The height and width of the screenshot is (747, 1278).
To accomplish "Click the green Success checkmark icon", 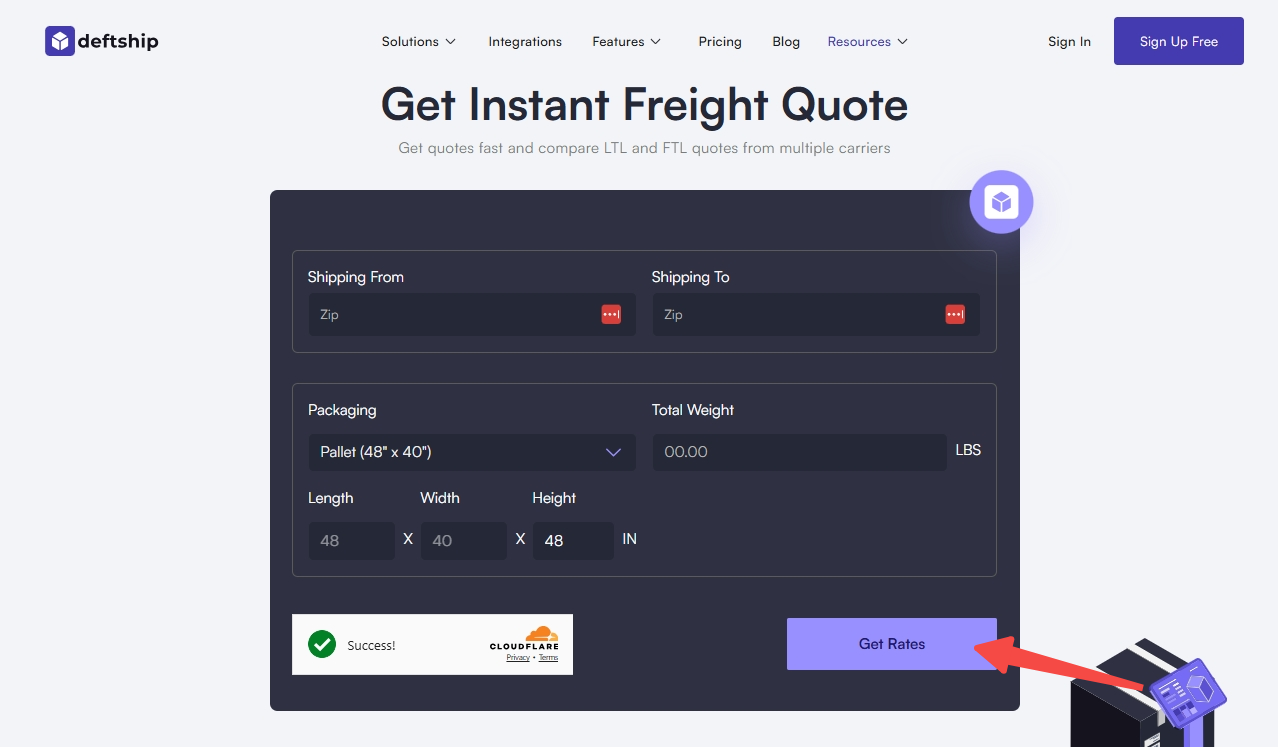I will coord(322,644).
